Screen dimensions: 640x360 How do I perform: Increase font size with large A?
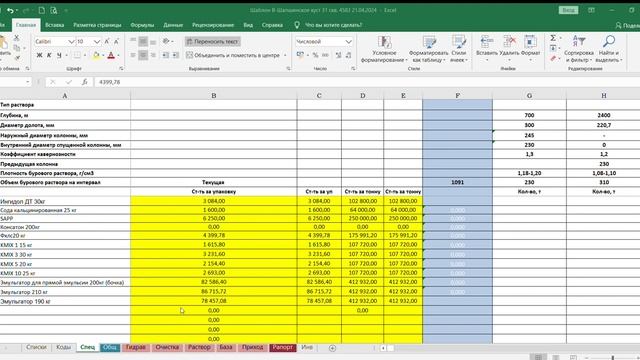[x=107, y=42]
